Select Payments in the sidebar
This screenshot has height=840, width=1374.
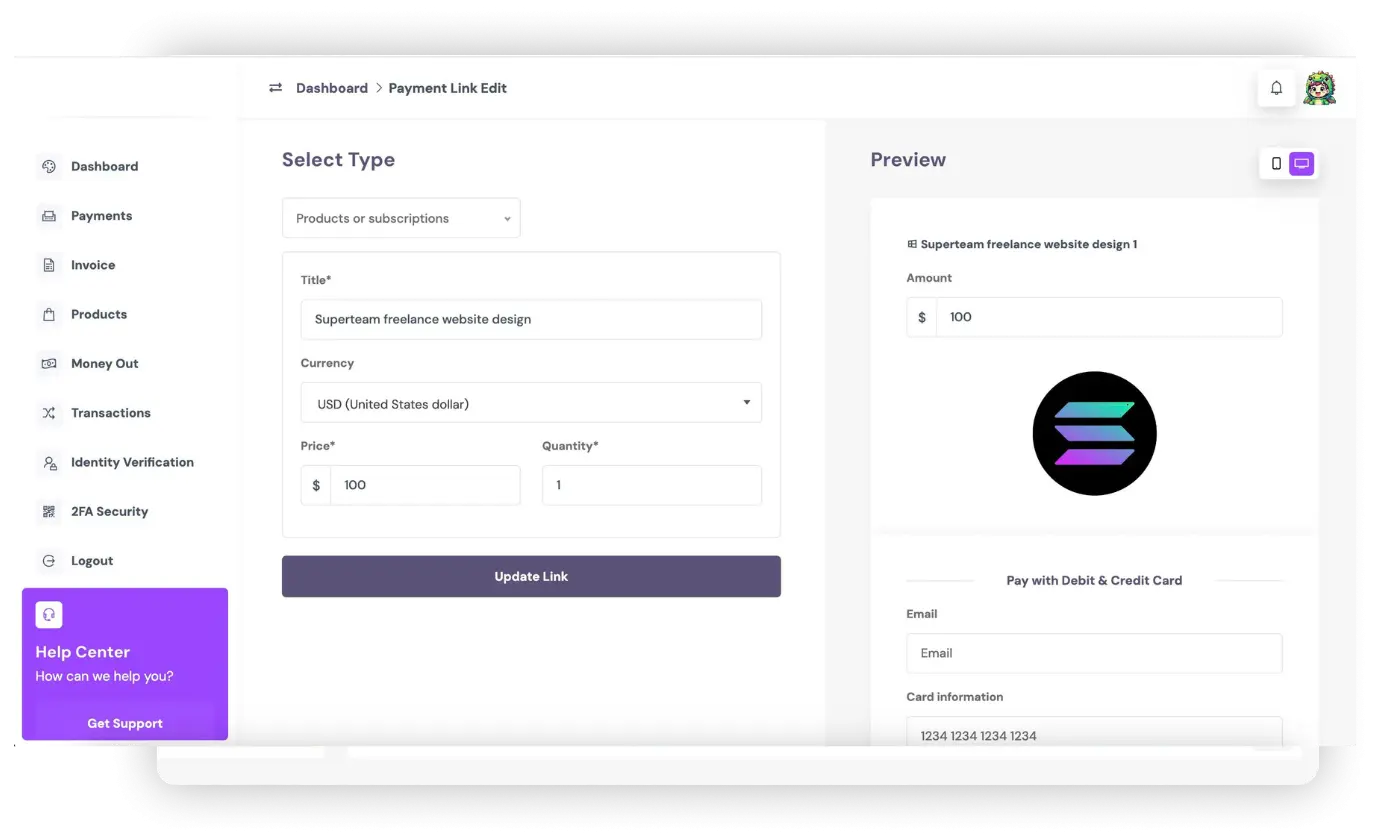101,216
